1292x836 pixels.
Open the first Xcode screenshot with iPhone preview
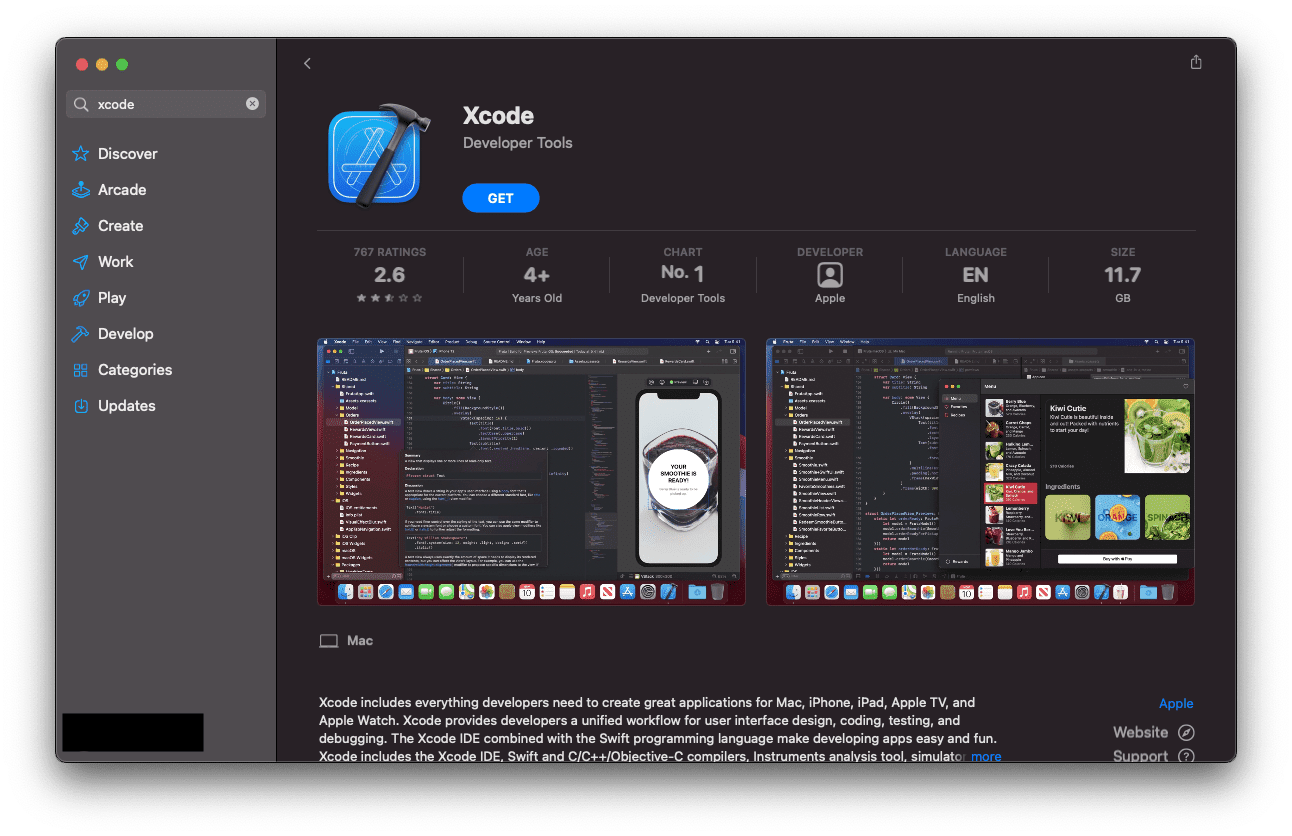531,471
